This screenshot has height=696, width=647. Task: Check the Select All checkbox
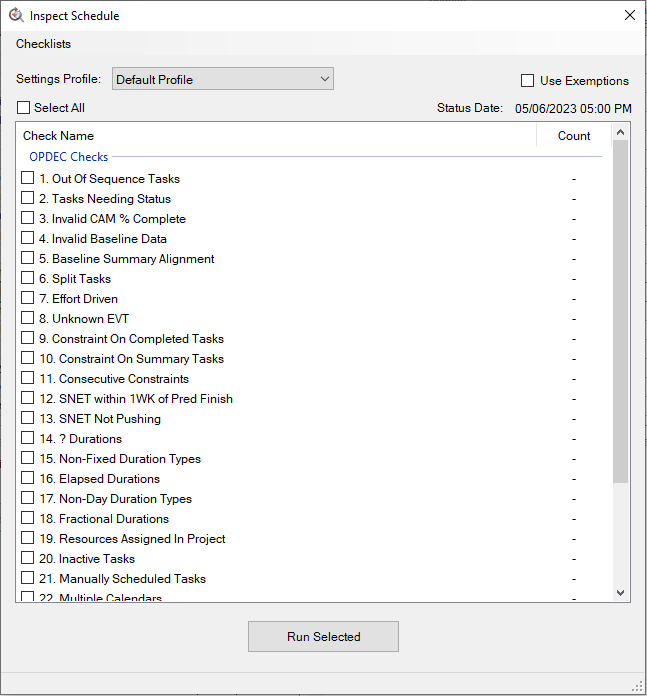(24, 108)
